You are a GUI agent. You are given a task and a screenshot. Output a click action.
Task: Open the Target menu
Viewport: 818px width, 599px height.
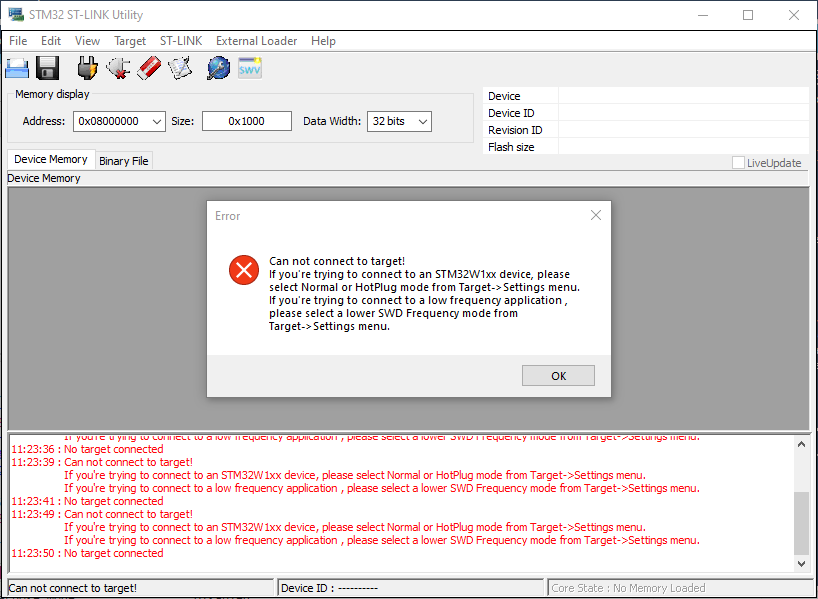tap(130, 41)
